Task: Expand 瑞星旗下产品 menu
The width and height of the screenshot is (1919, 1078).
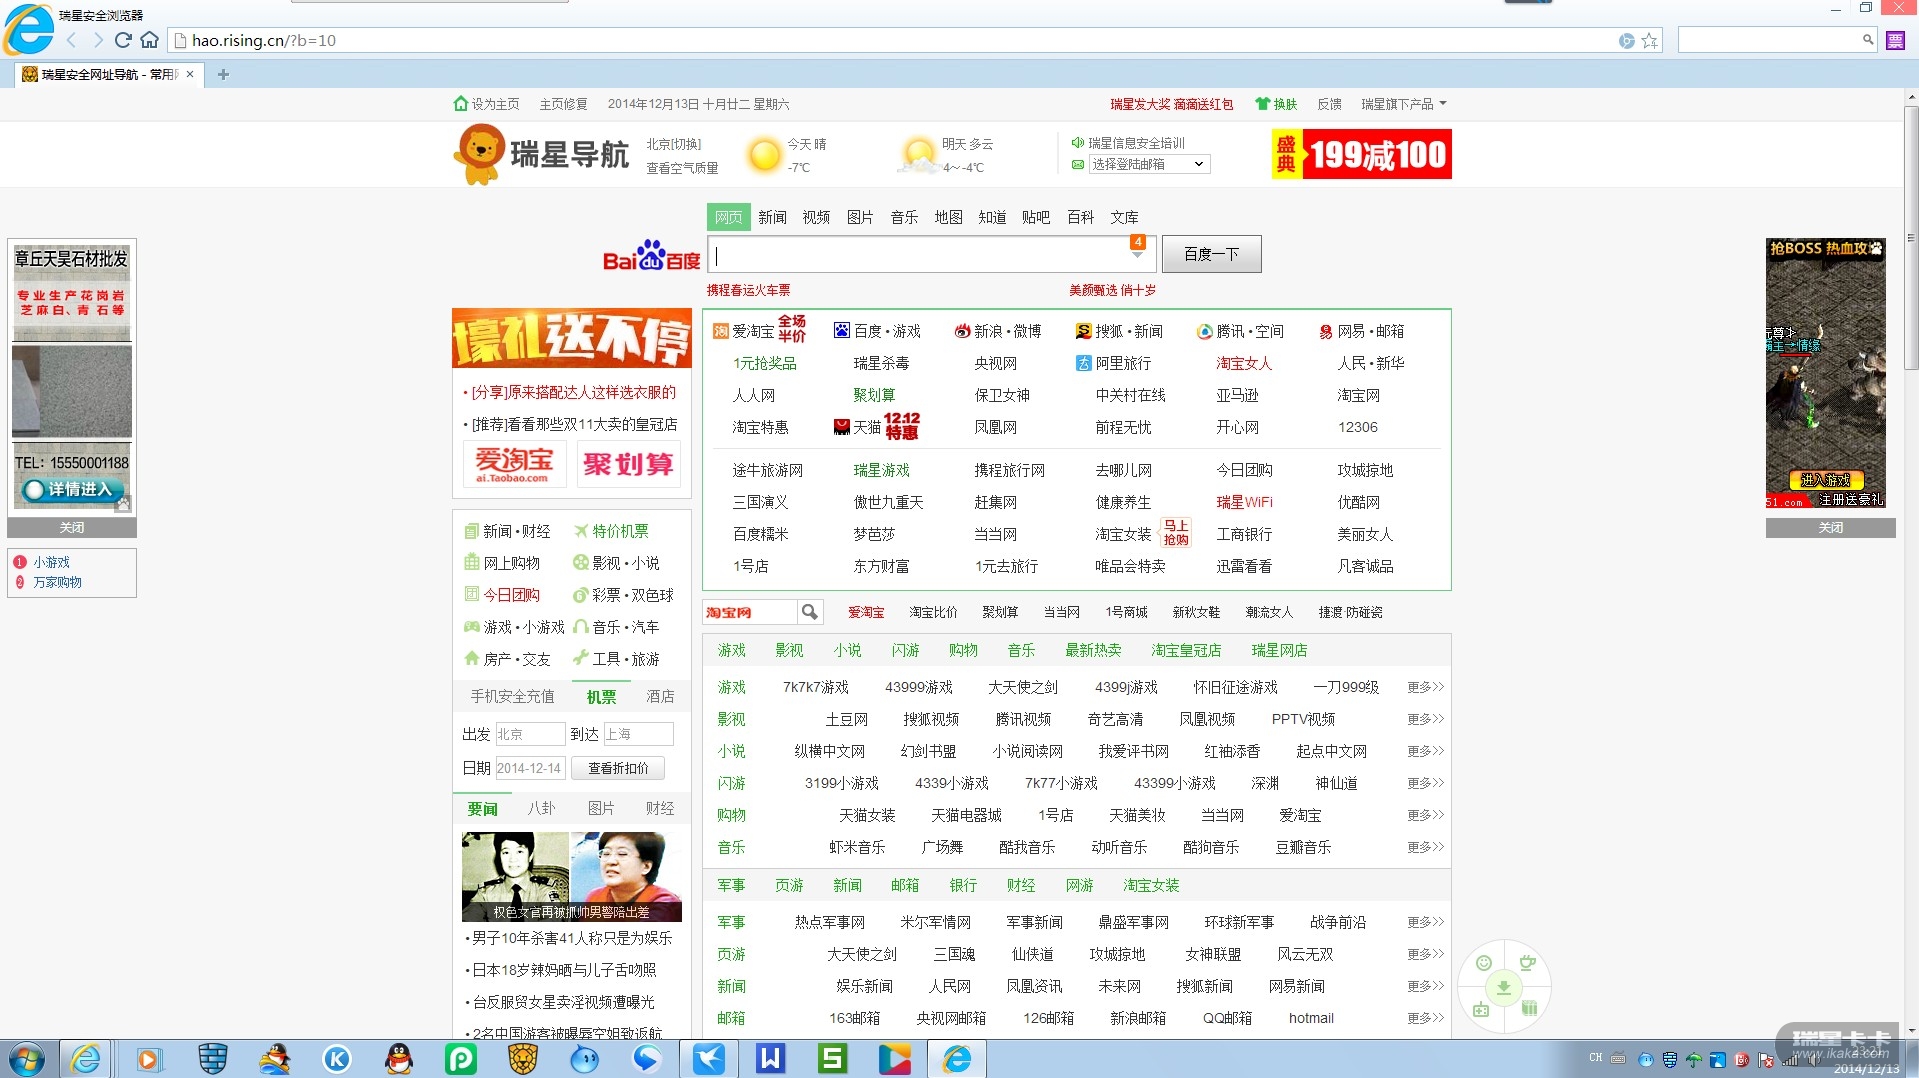Action: [x=1404, y=104]
